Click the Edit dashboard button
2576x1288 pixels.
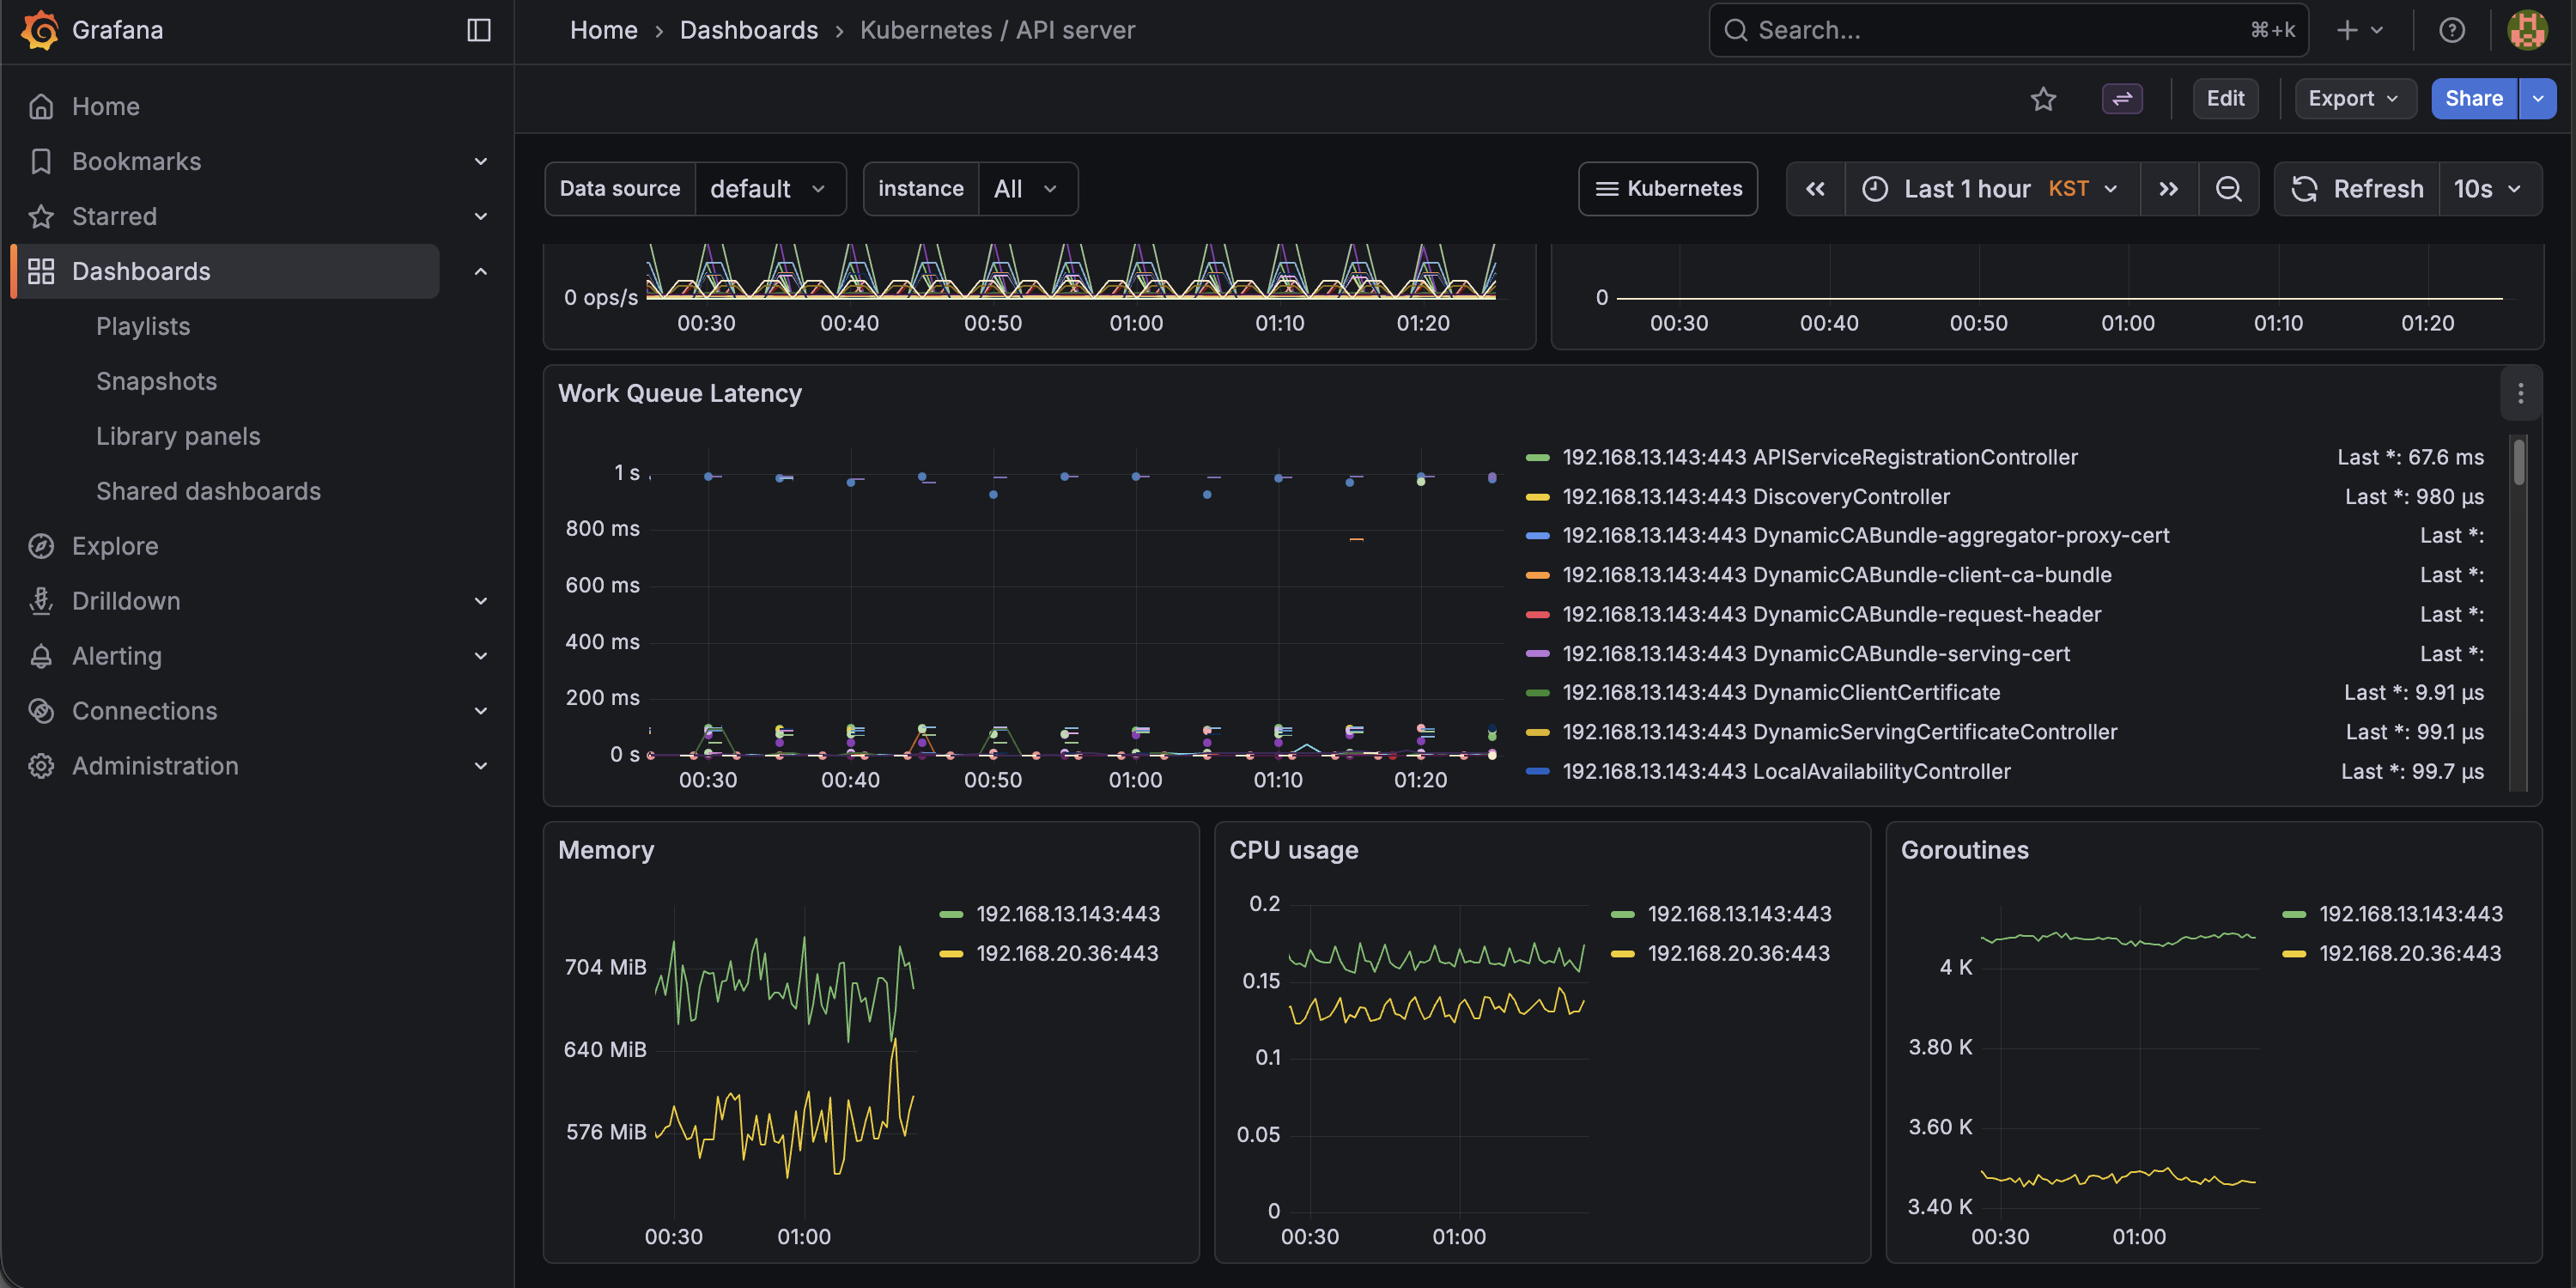[x=2225, y=99]
